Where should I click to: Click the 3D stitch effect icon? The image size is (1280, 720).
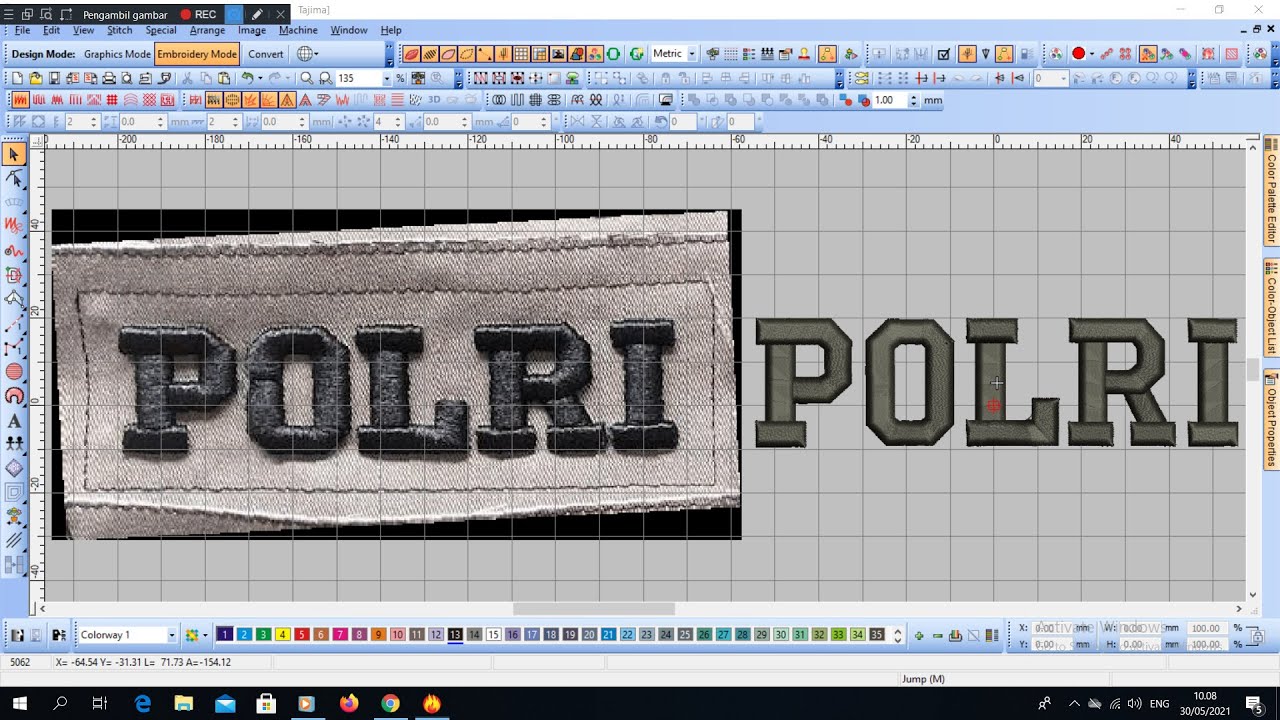click(434, 100)
